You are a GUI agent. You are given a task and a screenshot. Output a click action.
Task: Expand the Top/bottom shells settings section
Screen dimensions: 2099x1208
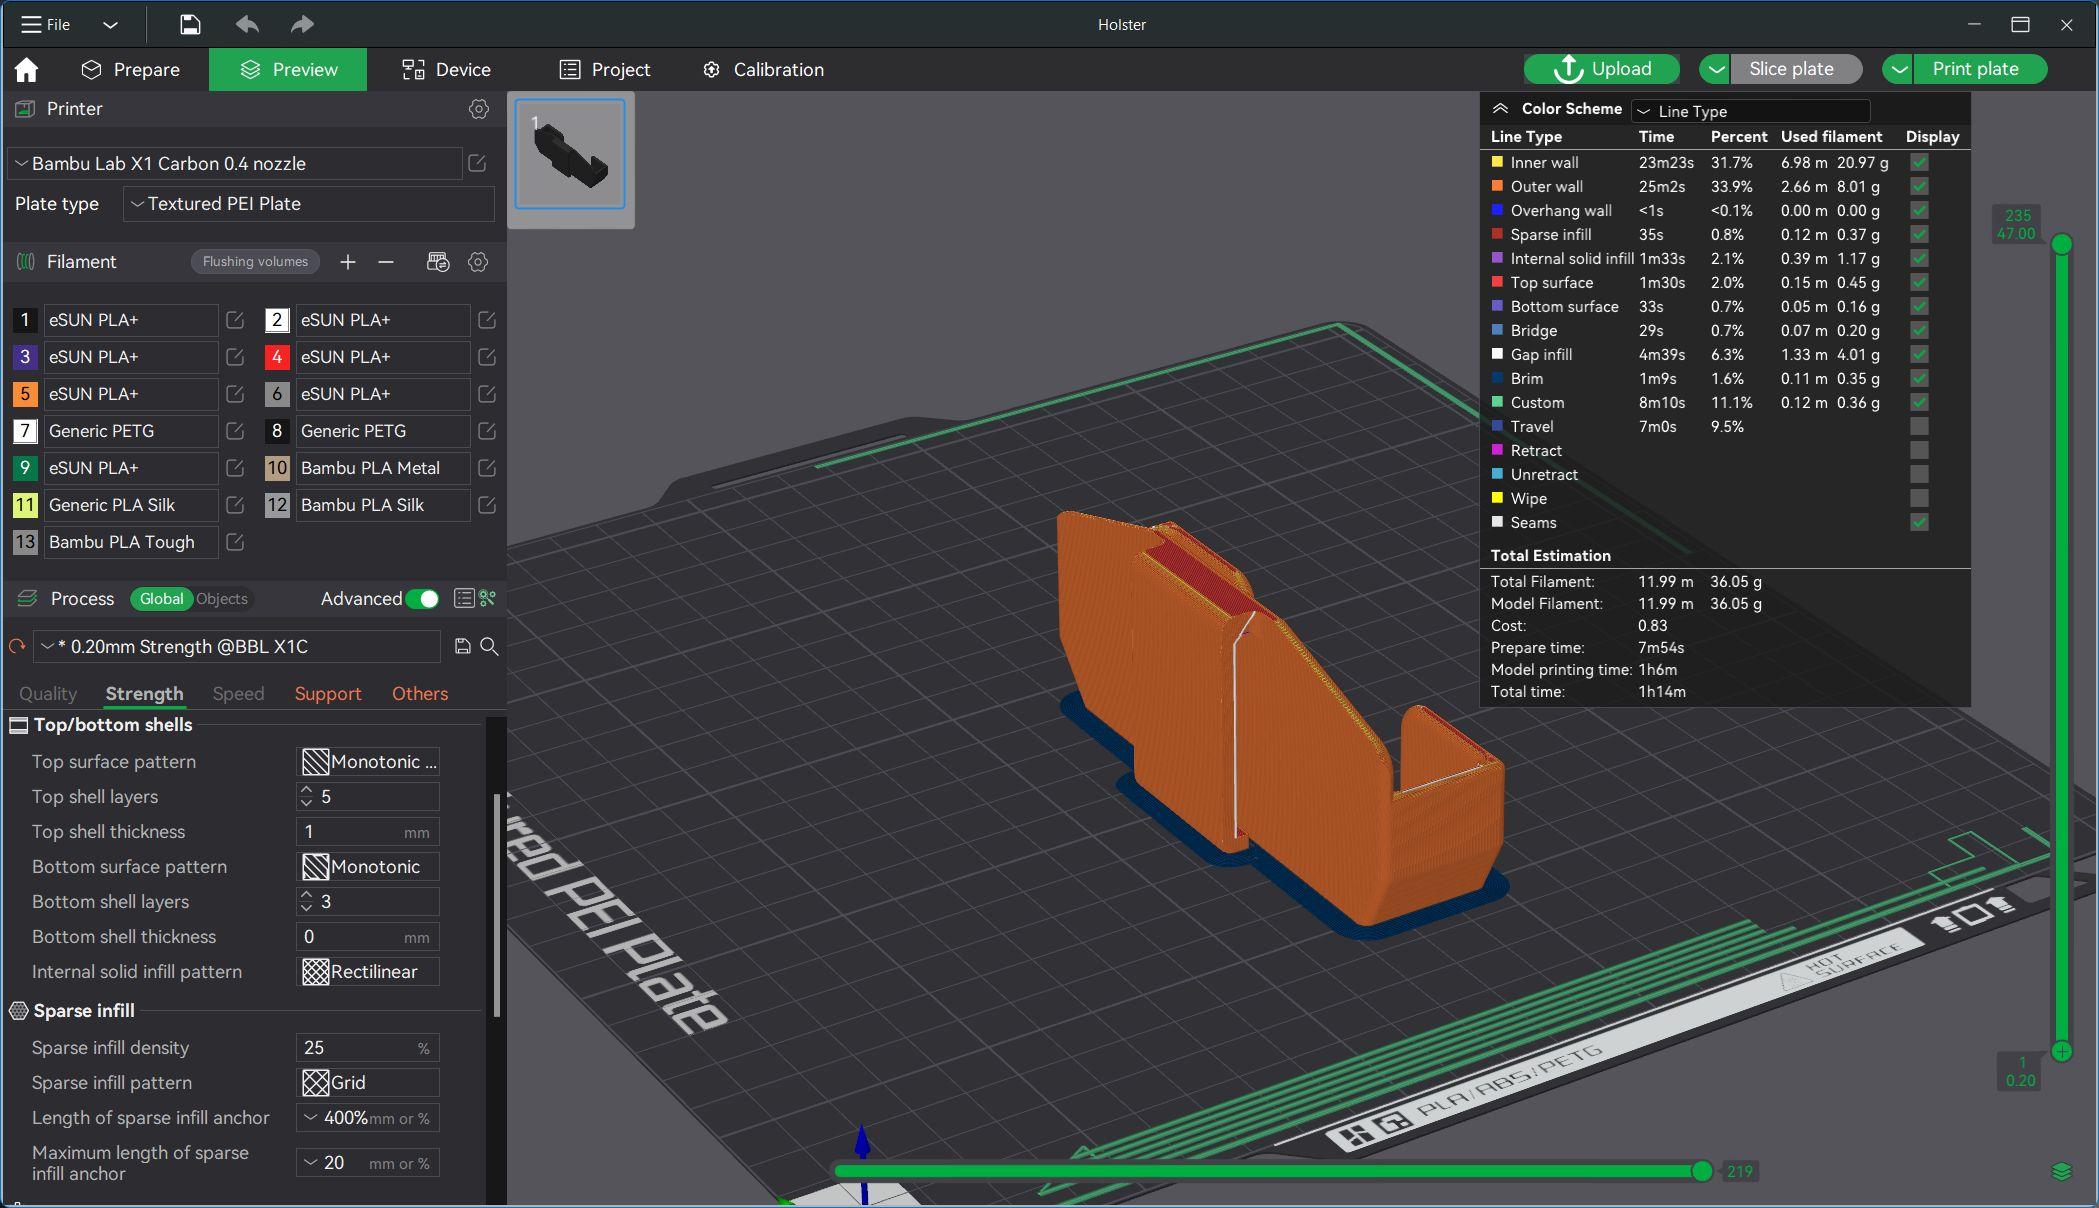coord(112,724)
